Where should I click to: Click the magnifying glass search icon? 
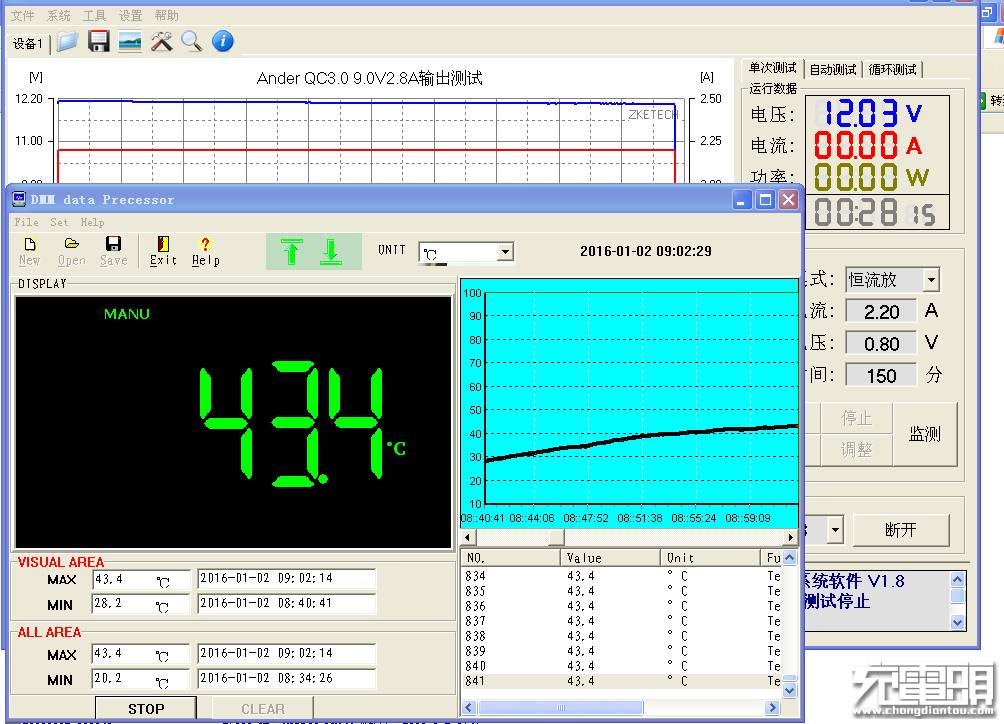(191, 41)
